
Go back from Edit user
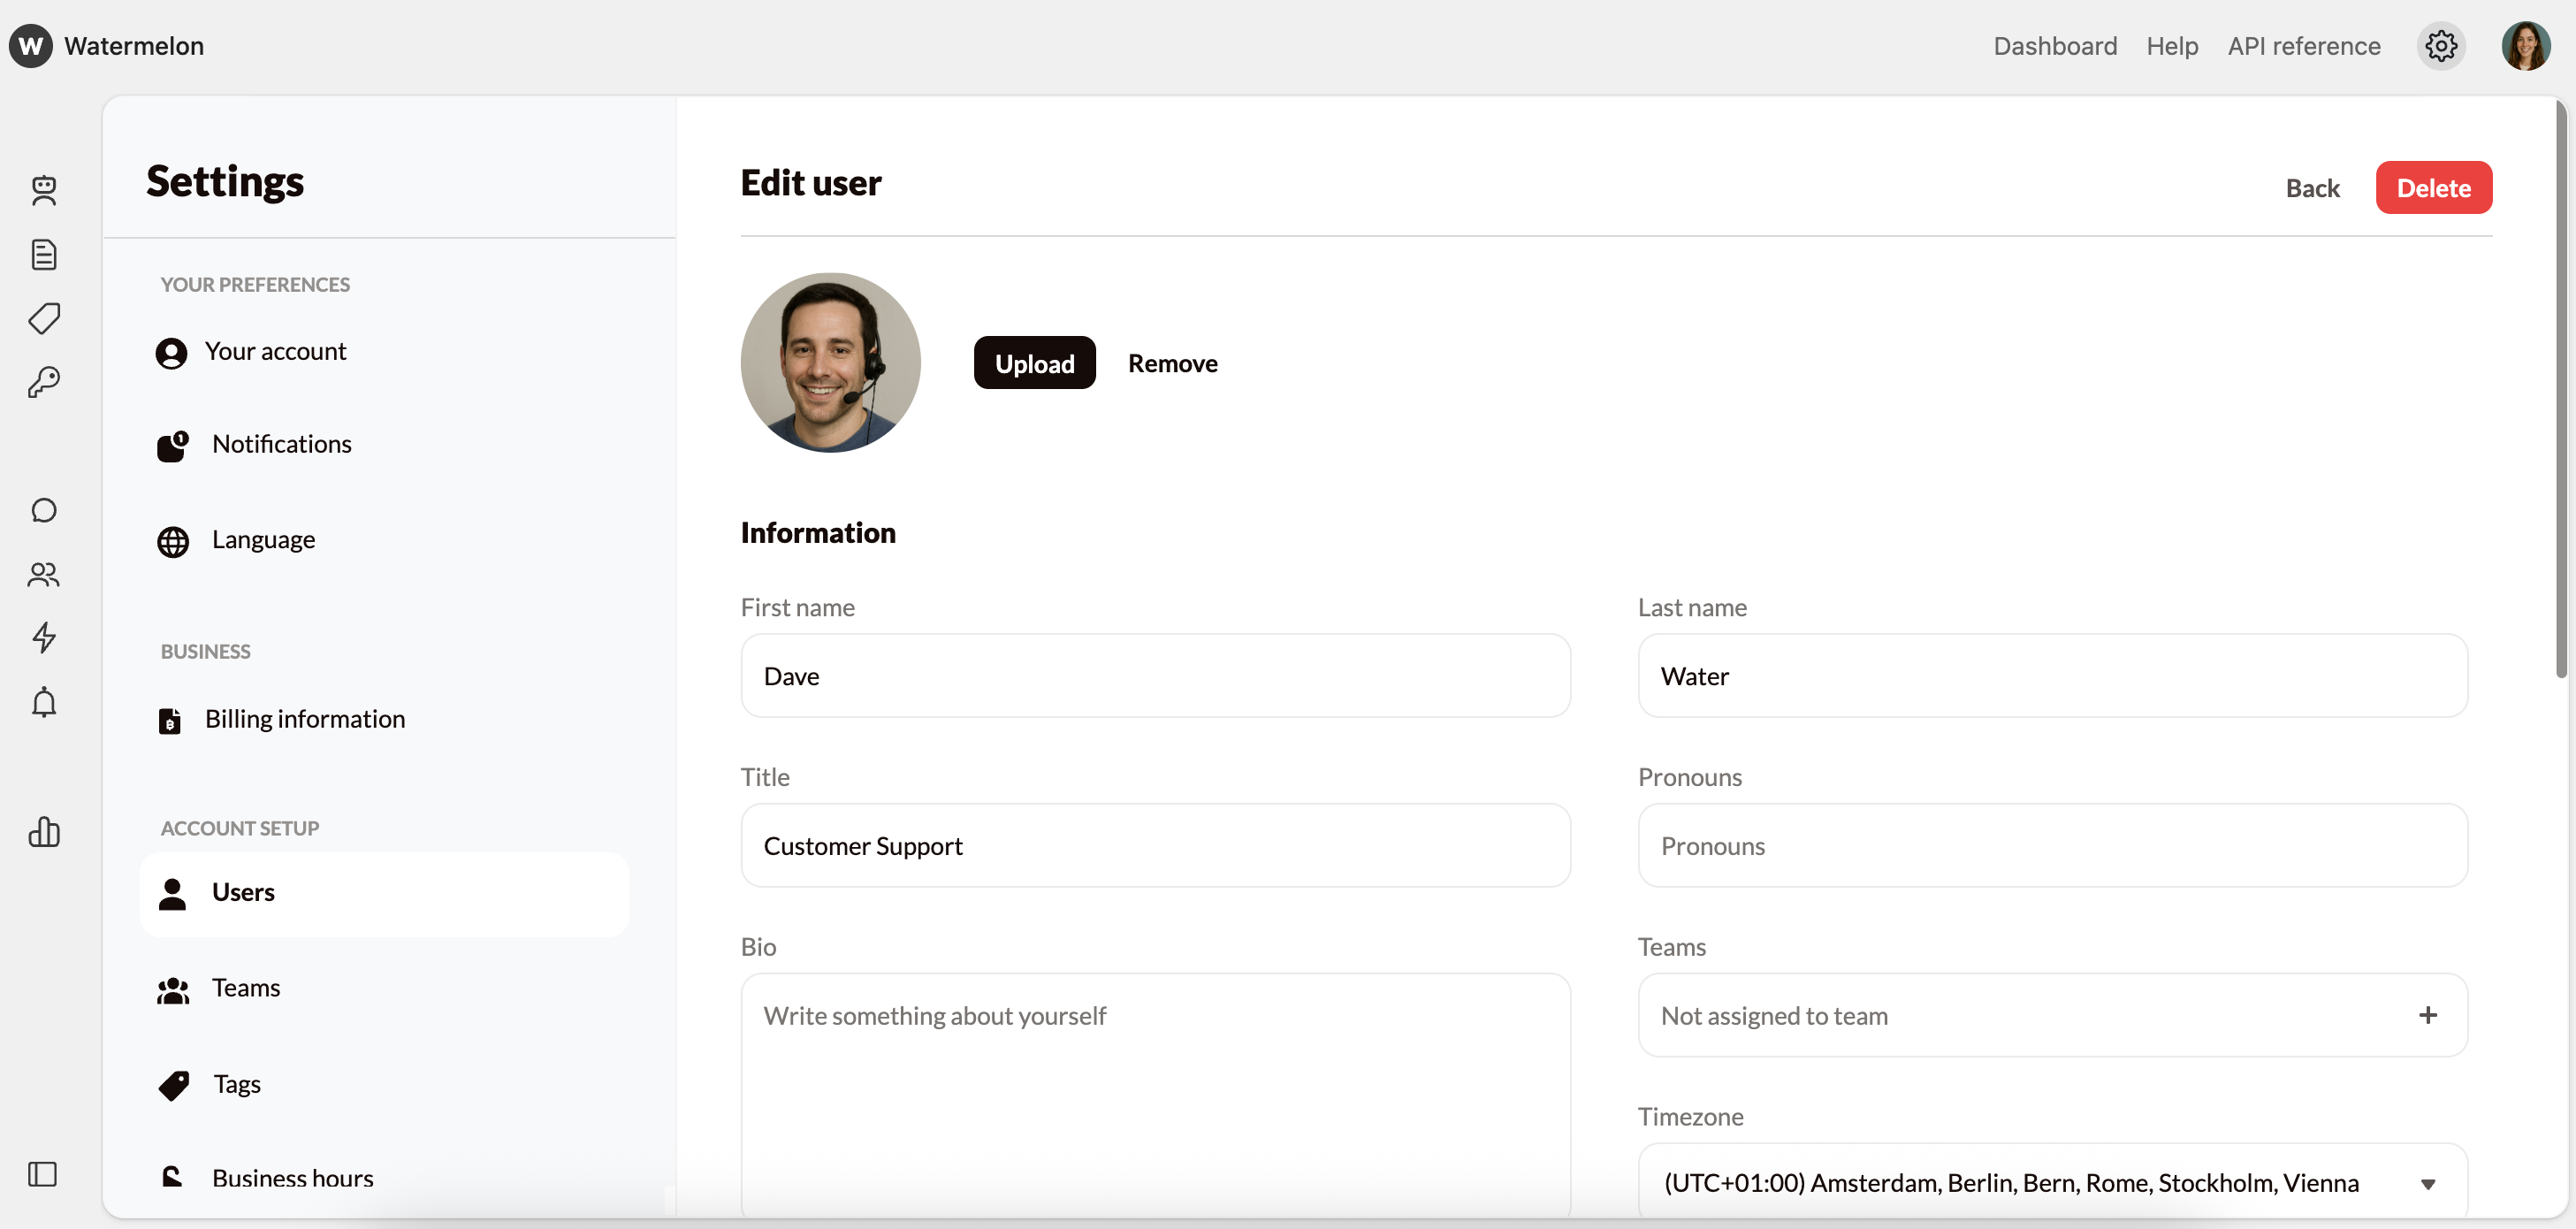(x=2312, y=187)
